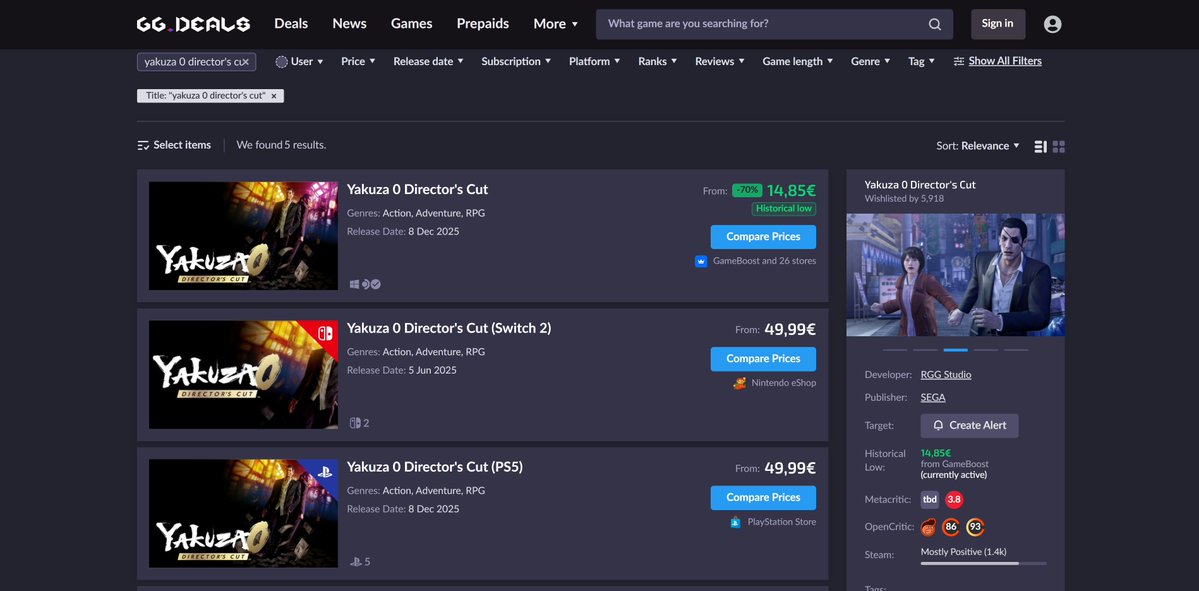Go to the Games page
Screen dimensions: 1199x591
click(411, 24)
